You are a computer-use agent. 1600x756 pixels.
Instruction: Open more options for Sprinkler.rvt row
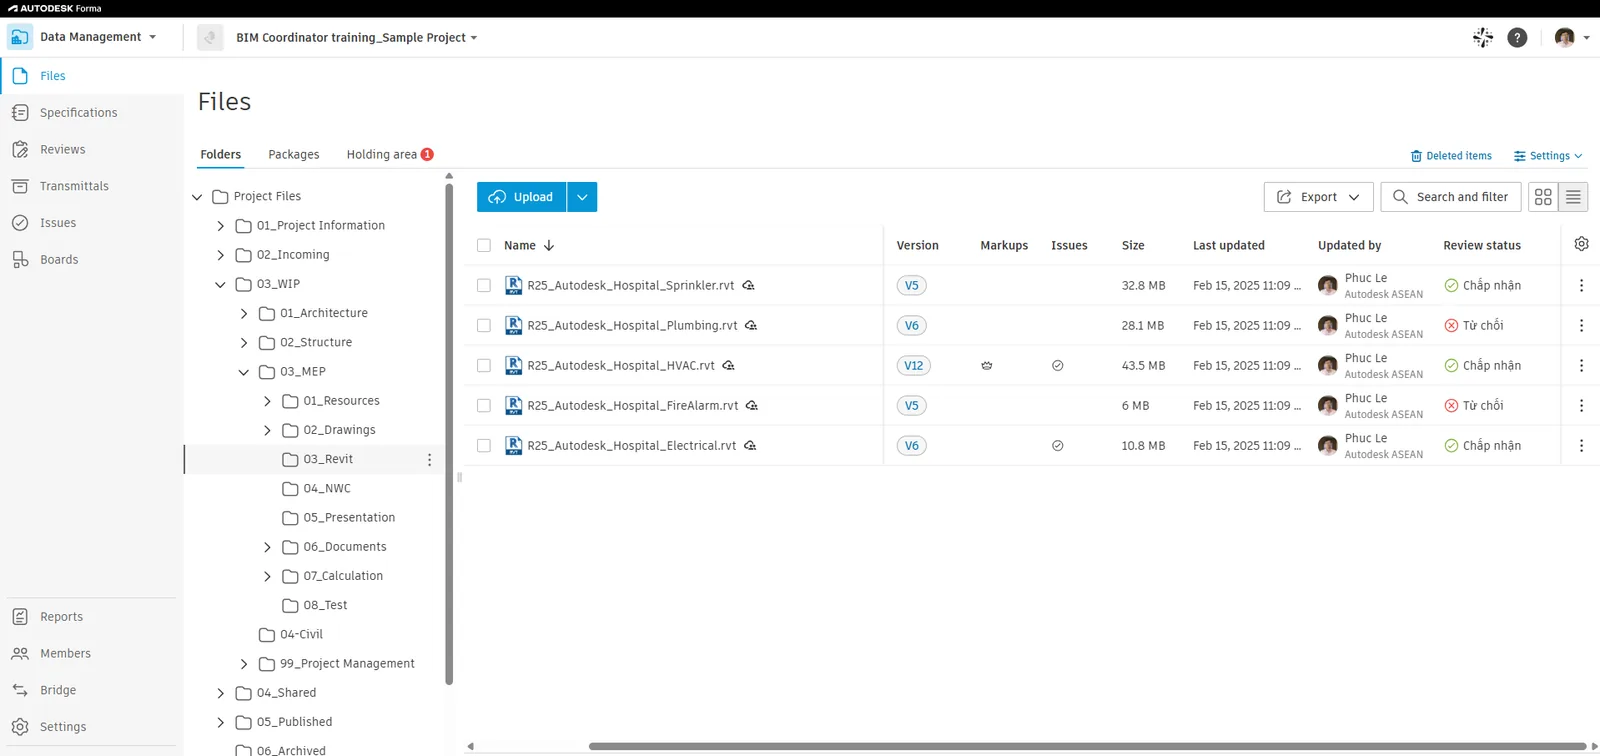point(1581,285)
